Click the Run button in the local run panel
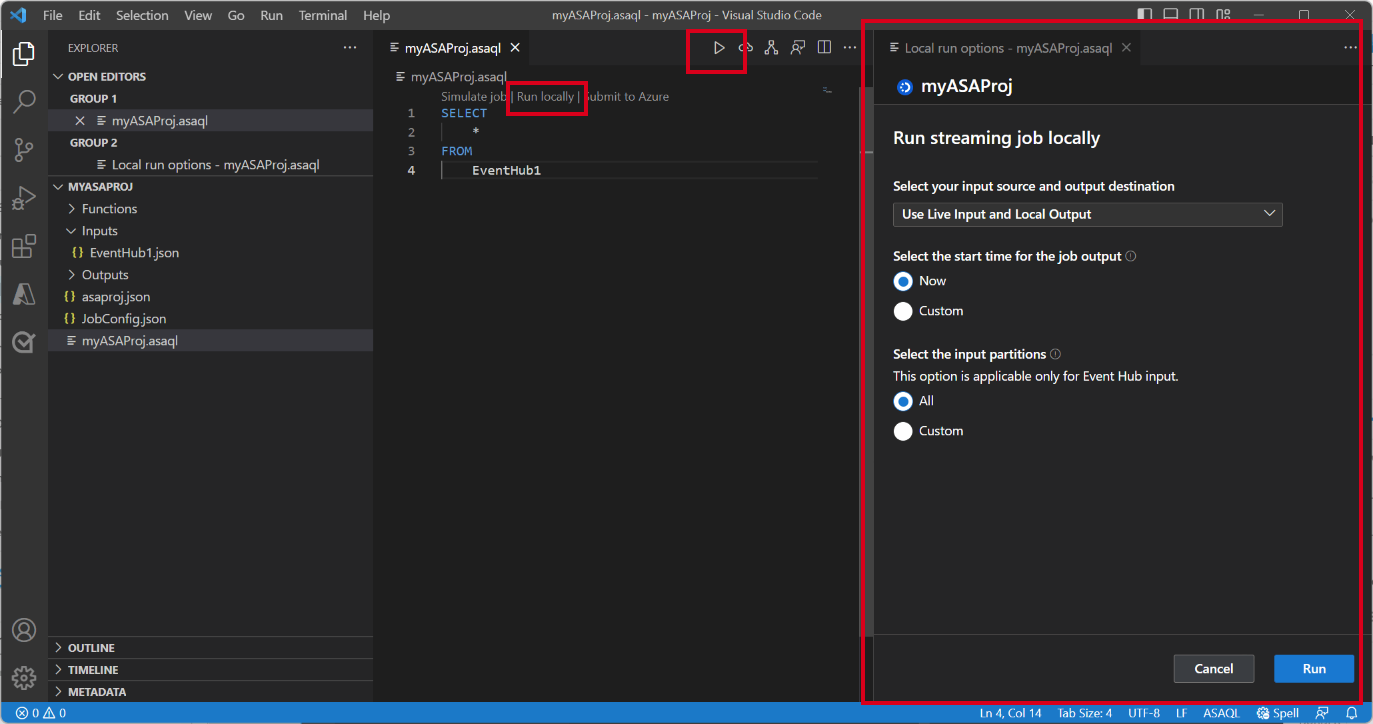The image size is (1373, 724). click(x=1313, y=668)
